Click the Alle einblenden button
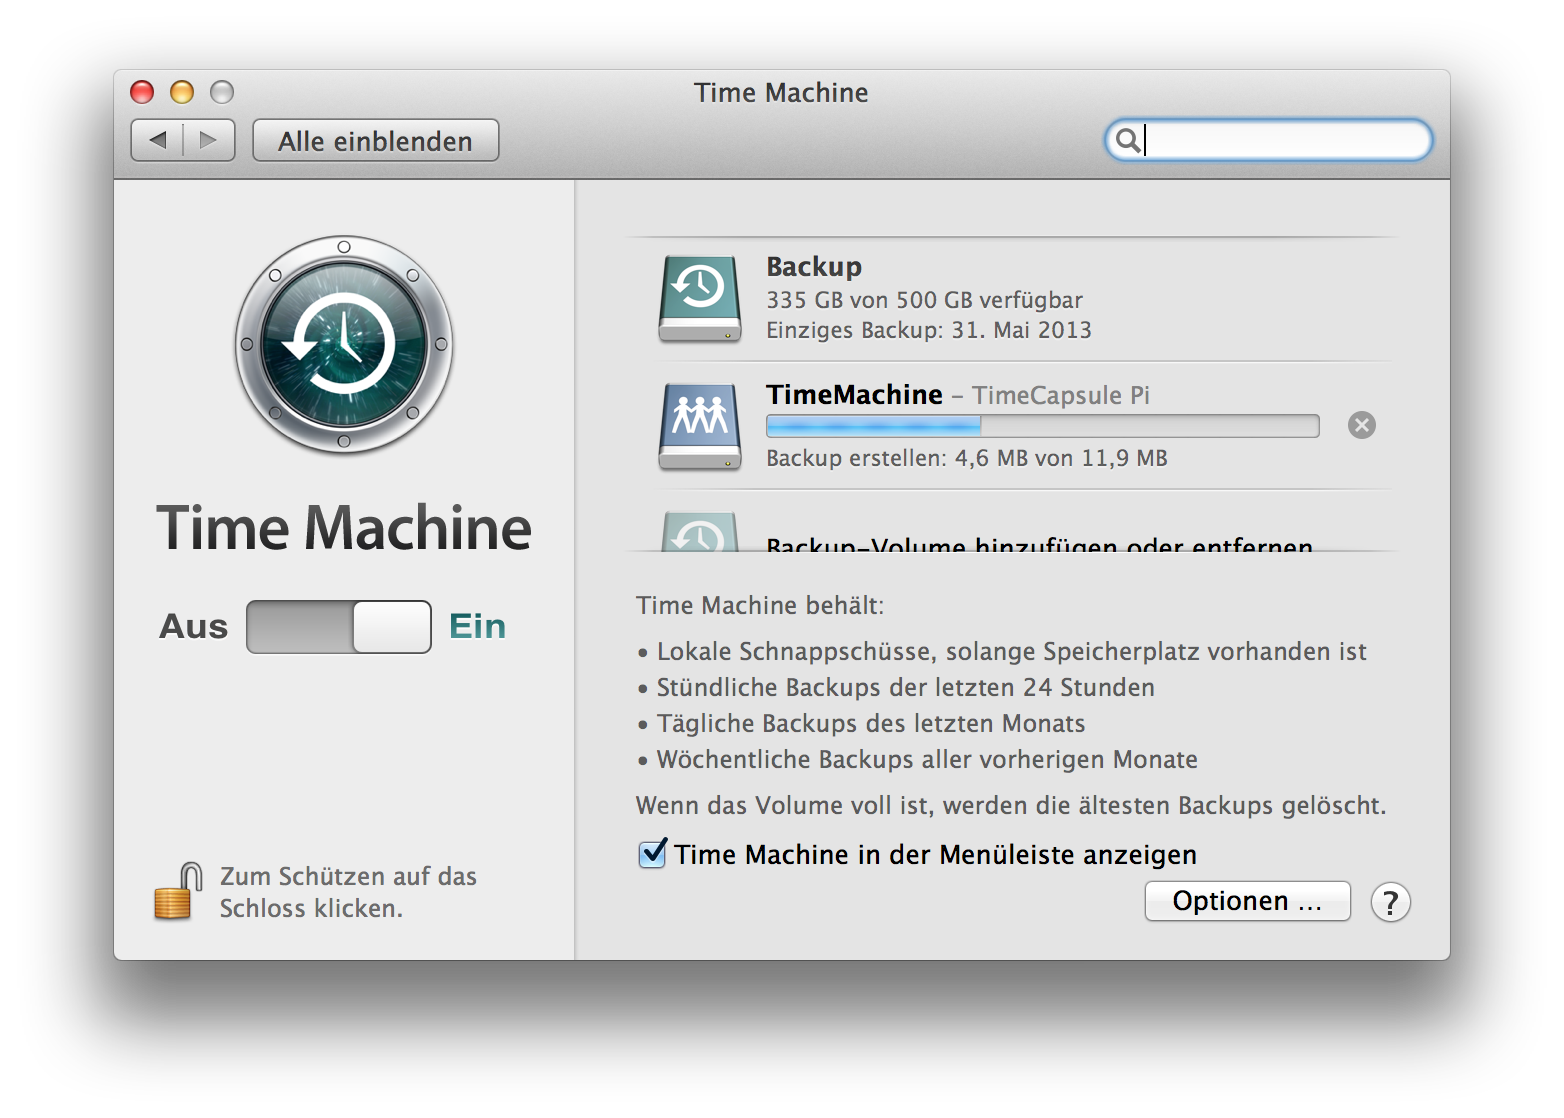This screenshot has height=1118, width=1564. pyautogui.click(x=375, y=140)
